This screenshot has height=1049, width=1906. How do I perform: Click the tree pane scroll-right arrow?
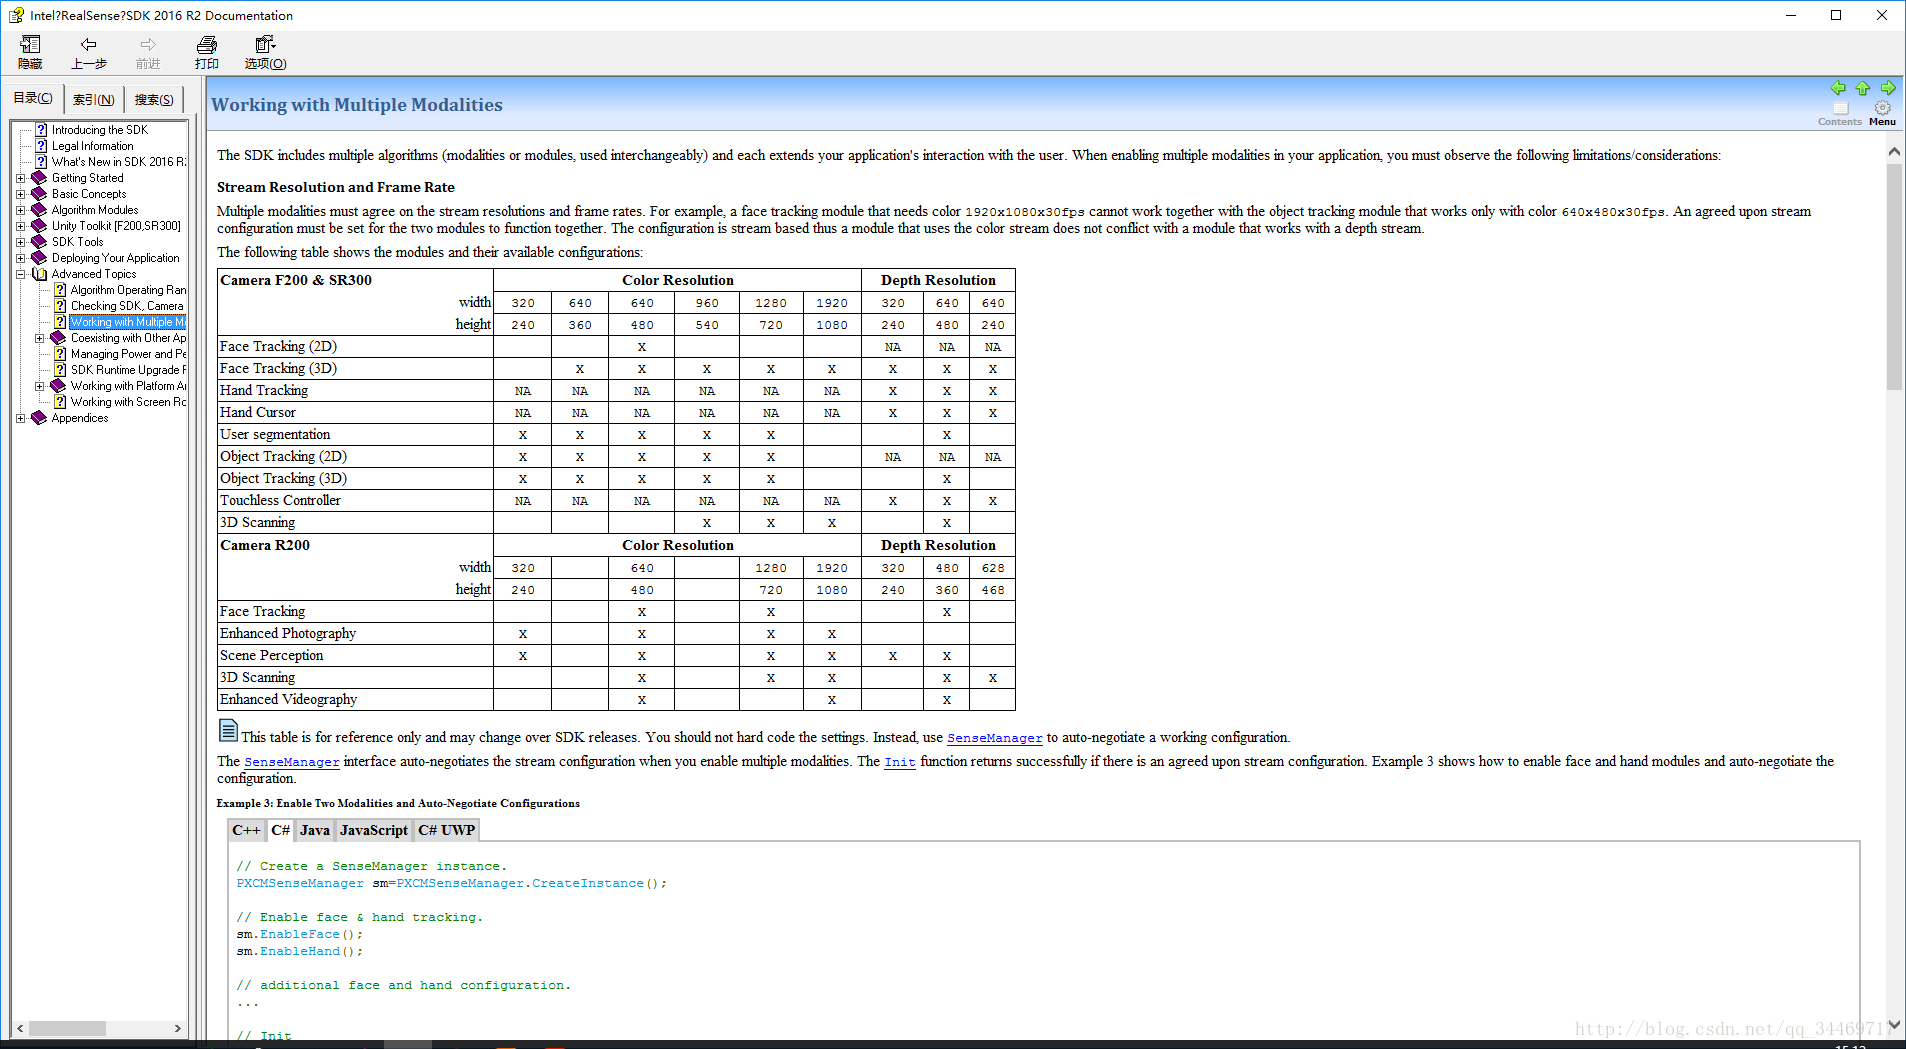click(x=178, y=1028)
